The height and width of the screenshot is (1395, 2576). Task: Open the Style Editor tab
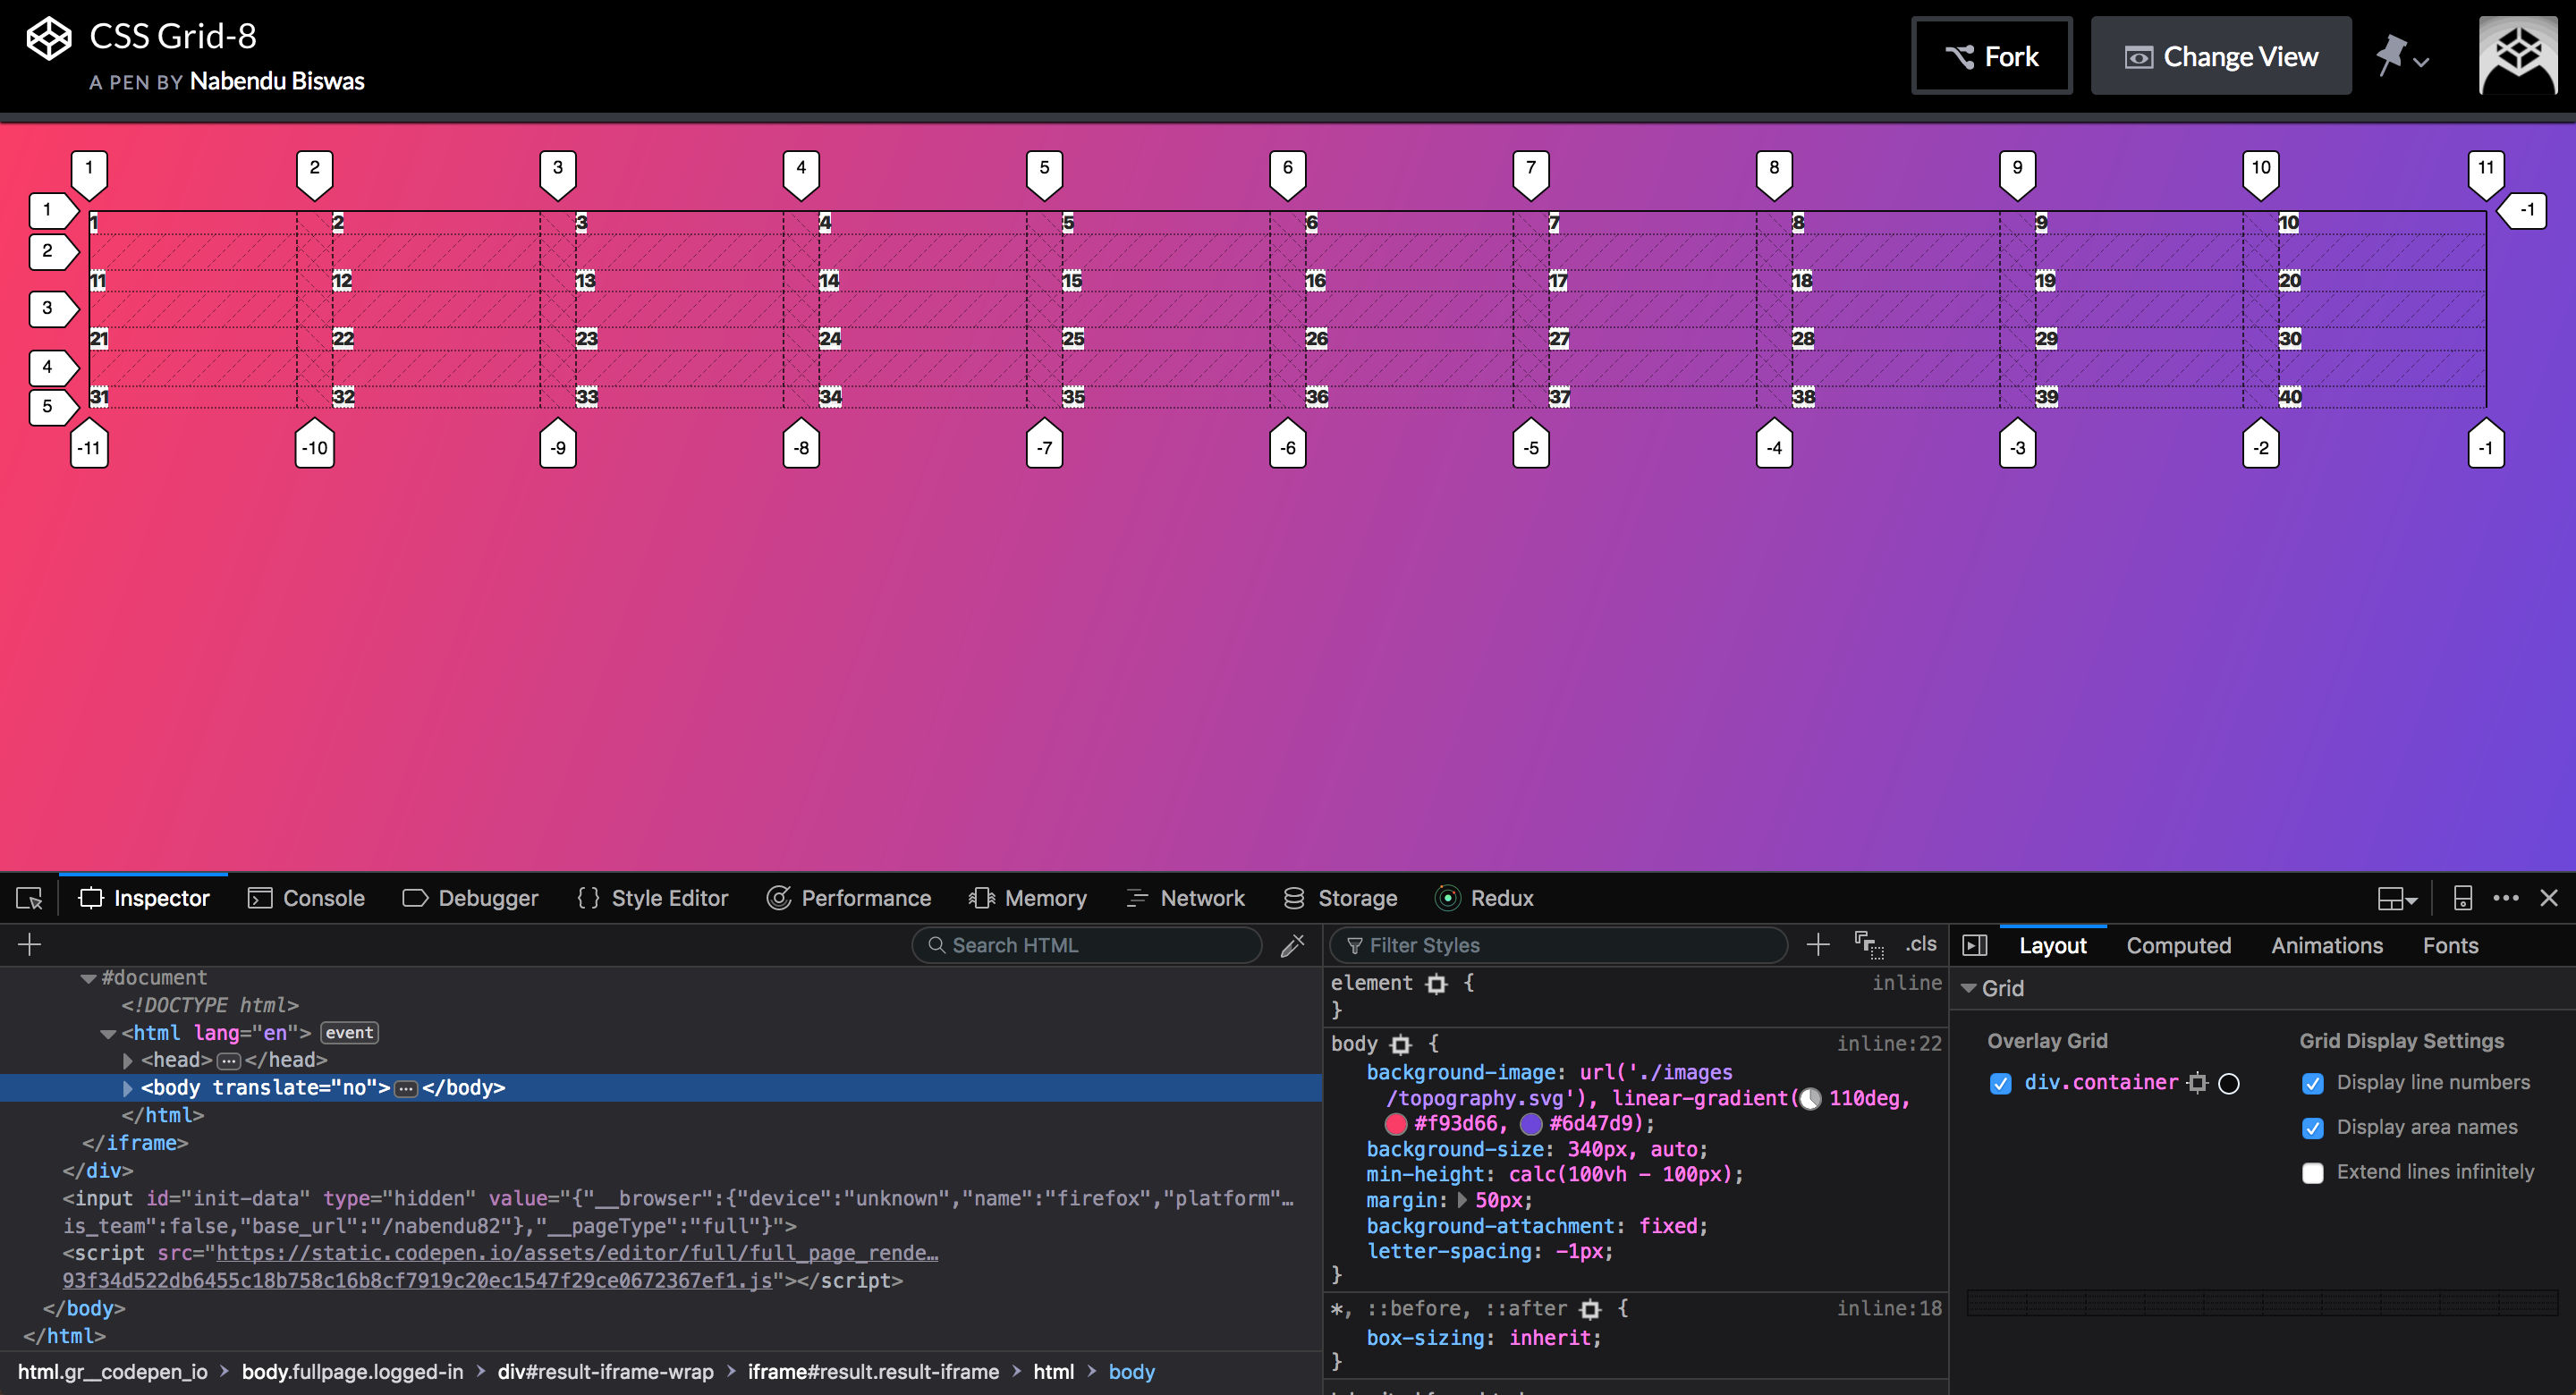(652, 898)
